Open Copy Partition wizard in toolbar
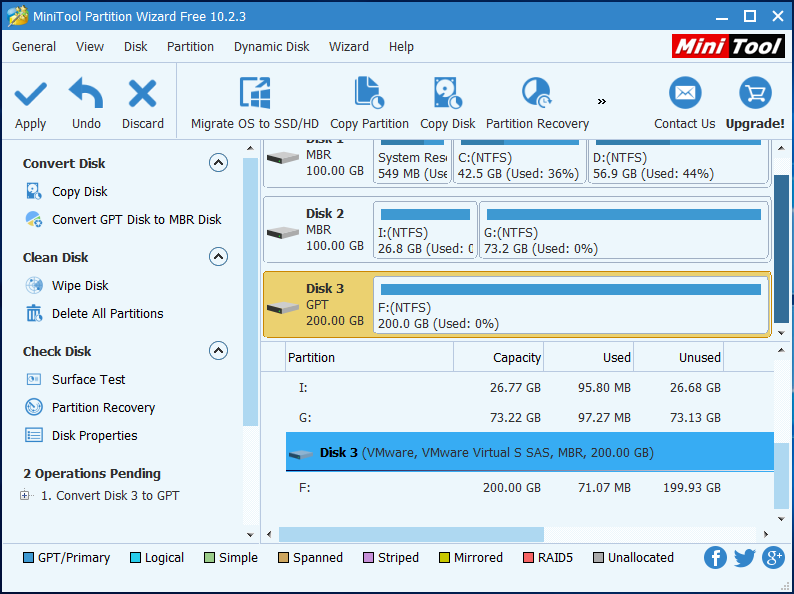The height and width of the screenshot is (594, 794). [x=369, y=104]
